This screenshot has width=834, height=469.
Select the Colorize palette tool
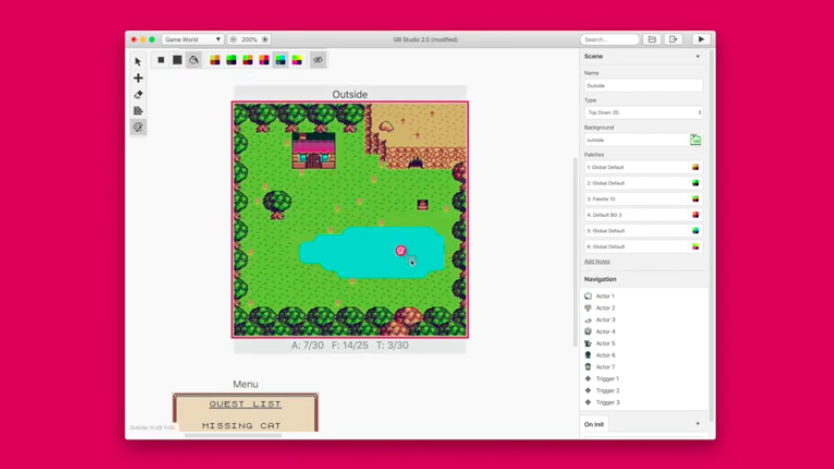point(138,127)
